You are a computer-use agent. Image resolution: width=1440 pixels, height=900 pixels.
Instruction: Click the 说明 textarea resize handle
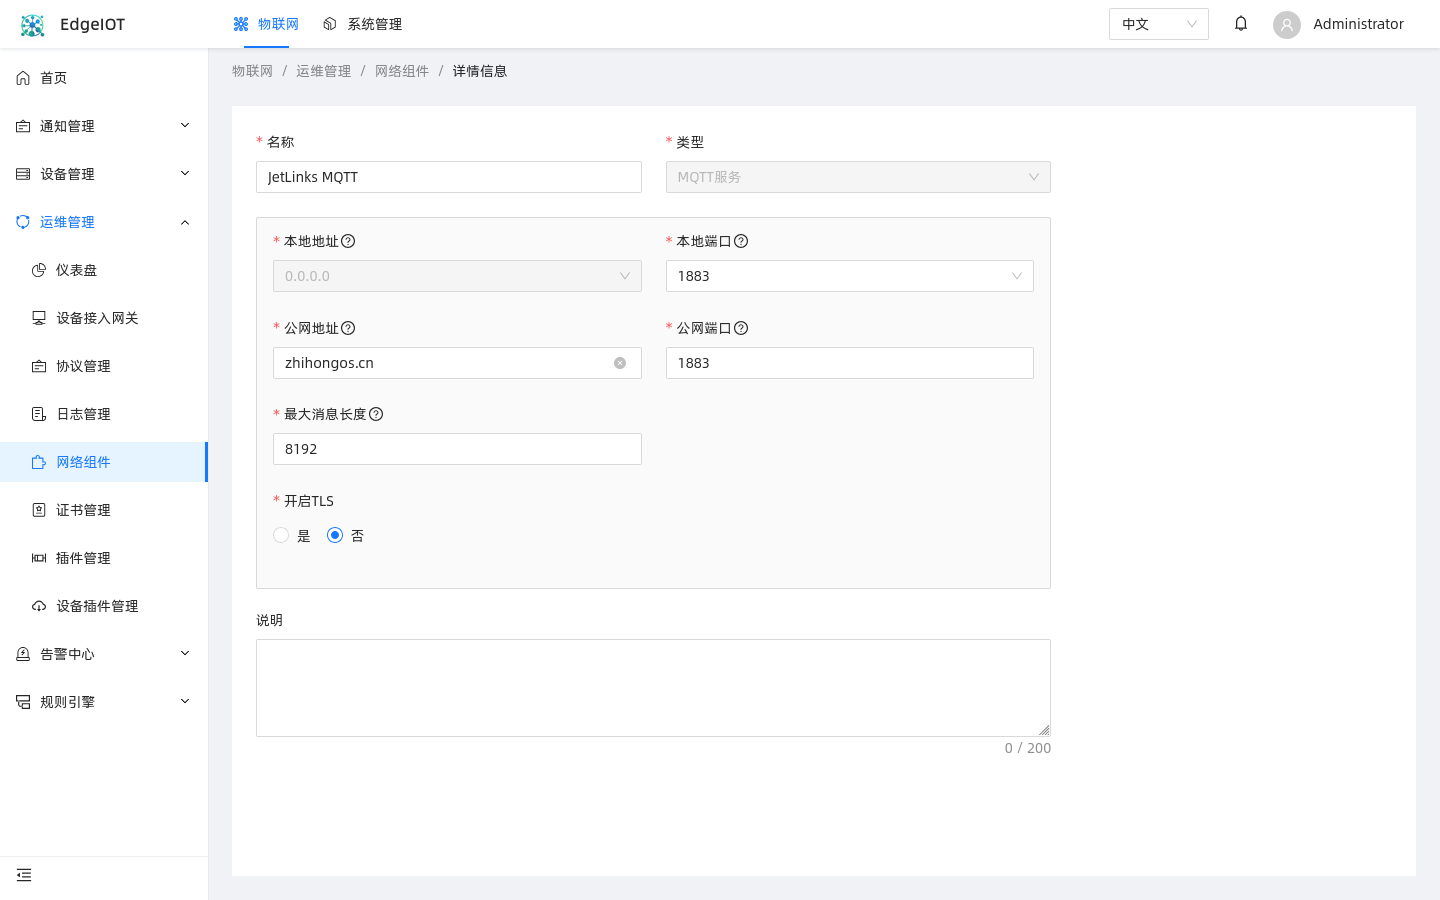click(1044, 730)
